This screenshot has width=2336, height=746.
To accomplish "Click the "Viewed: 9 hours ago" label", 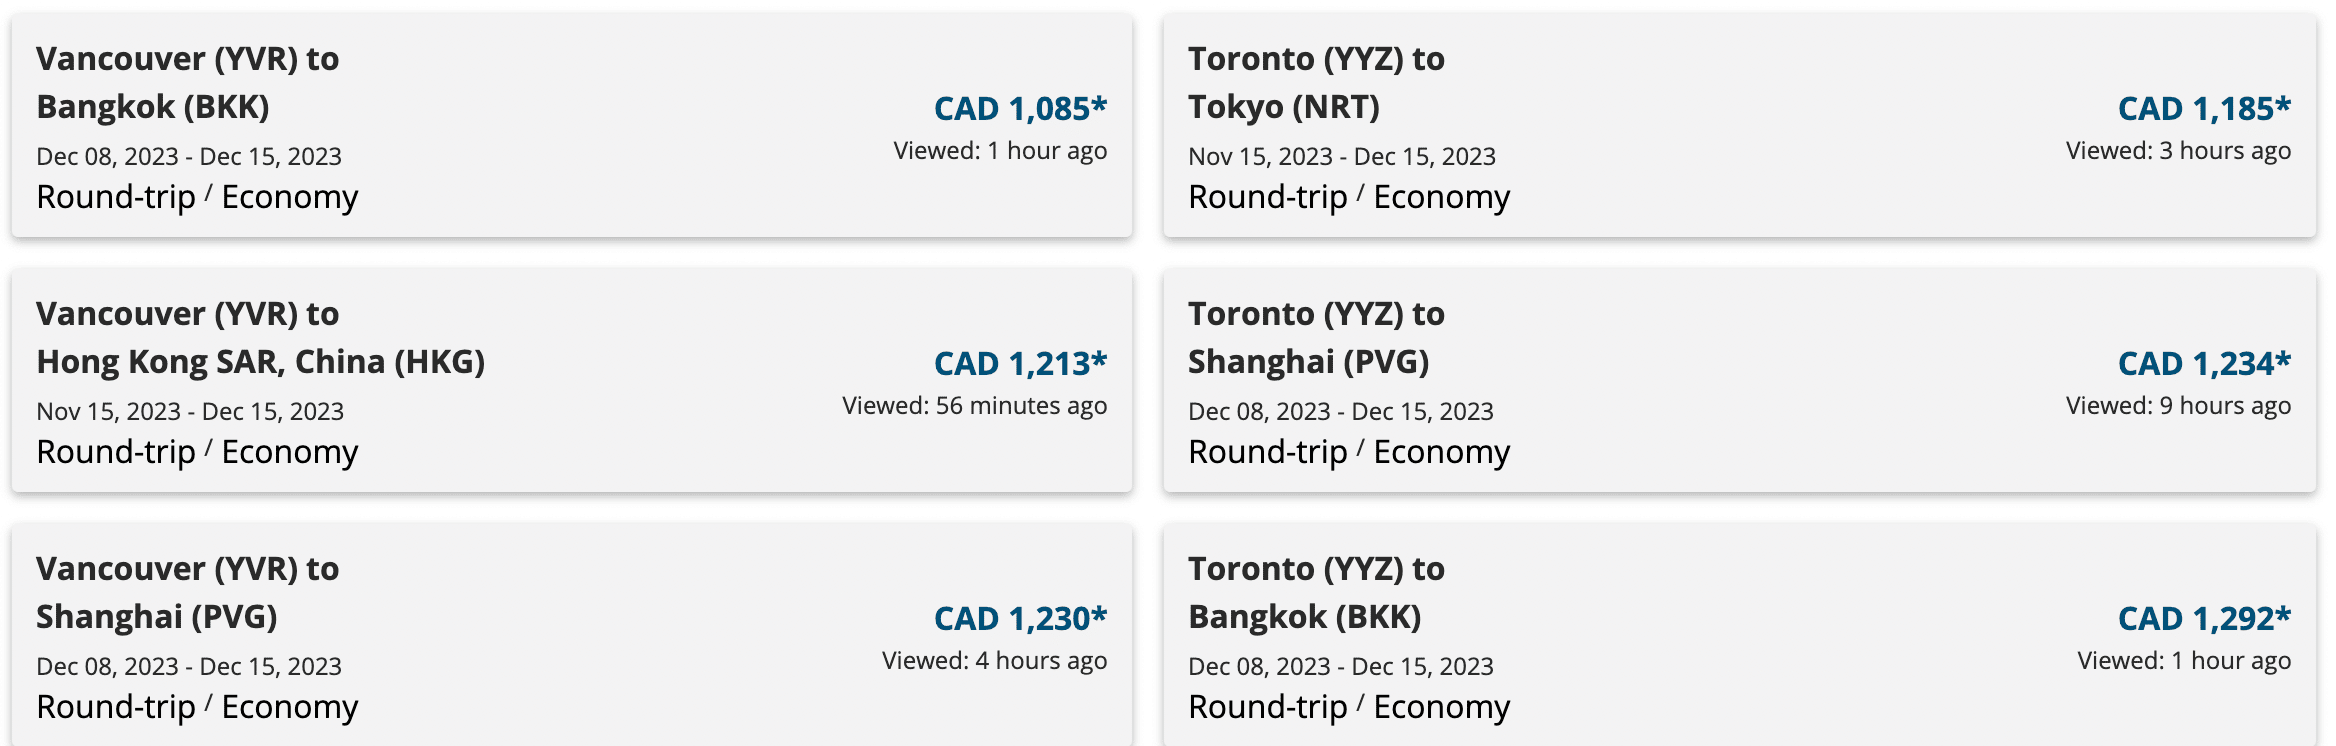I will (x=2178, y=406).
